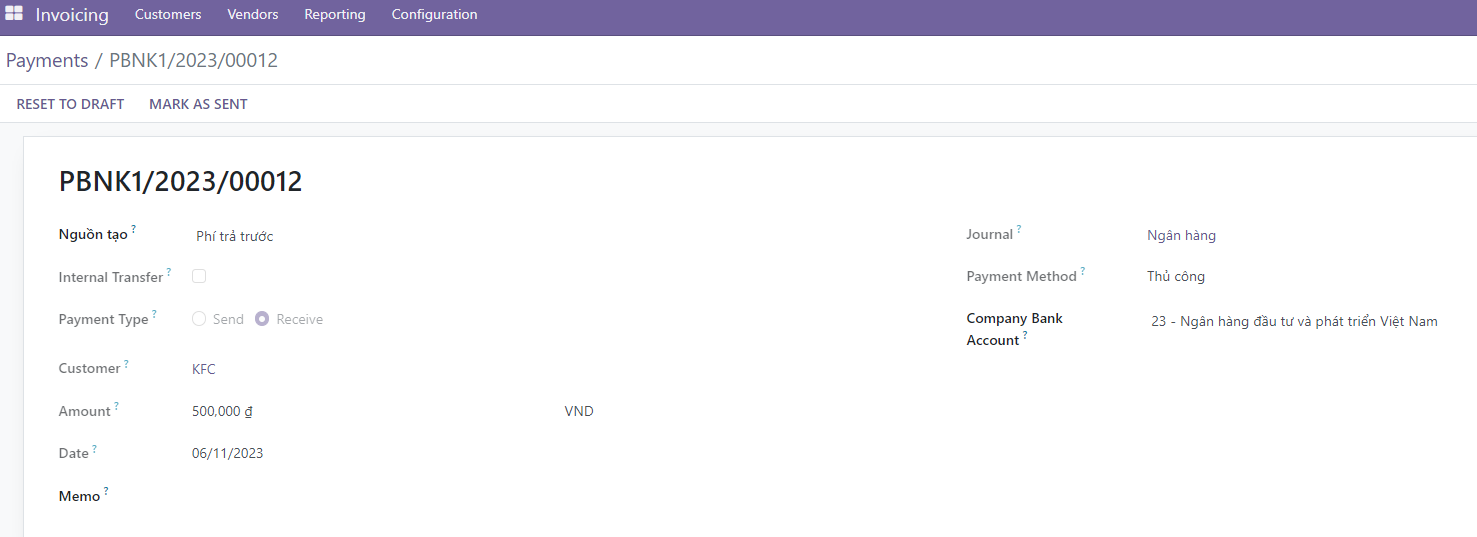The width and height of the screenshot is (1477, 537).
Task: Click the Phí trả trước source value
Action: (235, 237)
